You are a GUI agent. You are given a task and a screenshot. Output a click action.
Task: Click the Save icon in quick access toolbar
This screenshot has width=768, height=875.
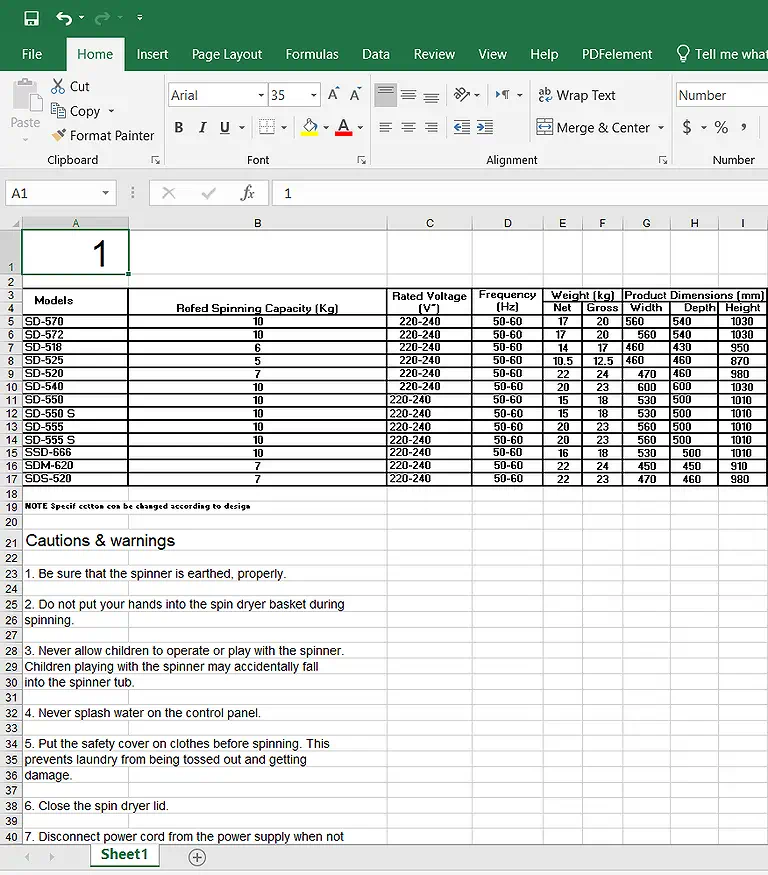31,18
